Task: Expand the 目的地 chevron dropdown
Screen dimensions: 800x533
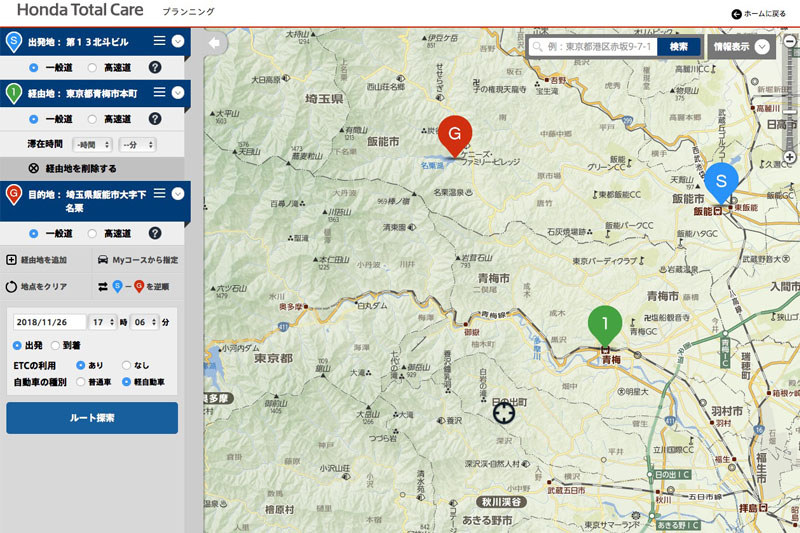Action: 178,193
